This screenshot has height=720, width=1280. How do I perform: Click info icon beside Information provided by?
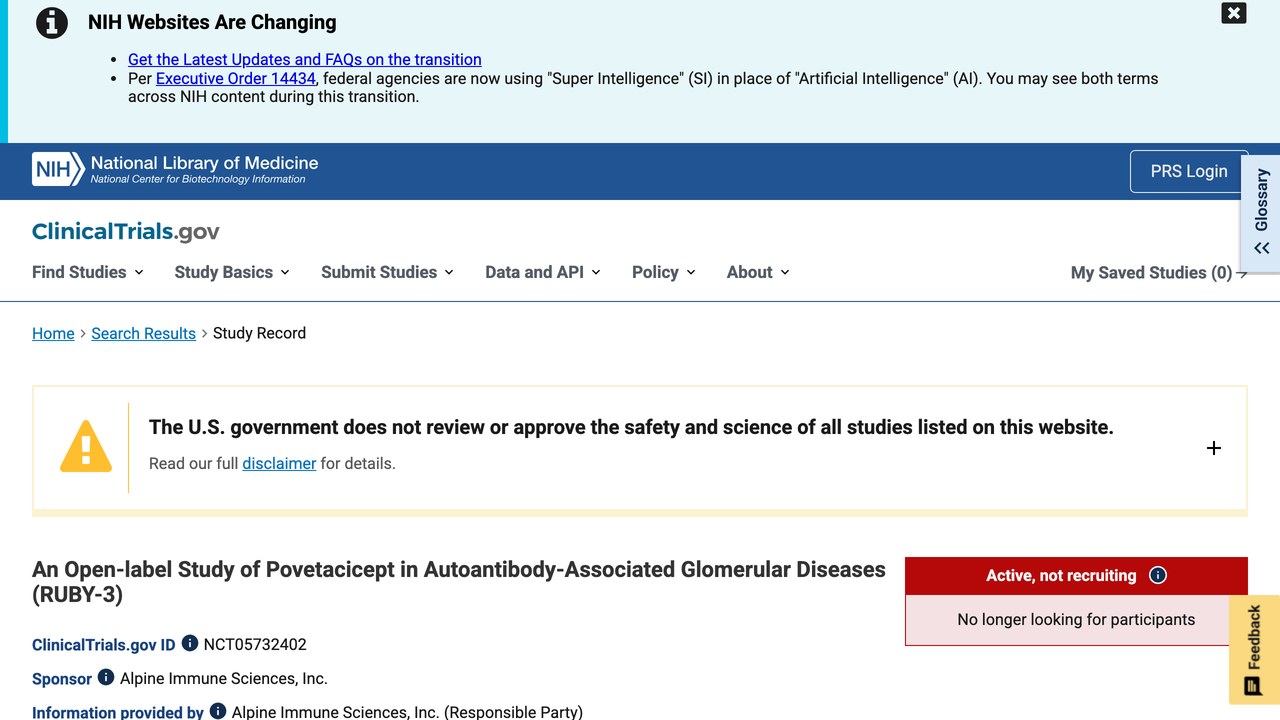point(218,712)
